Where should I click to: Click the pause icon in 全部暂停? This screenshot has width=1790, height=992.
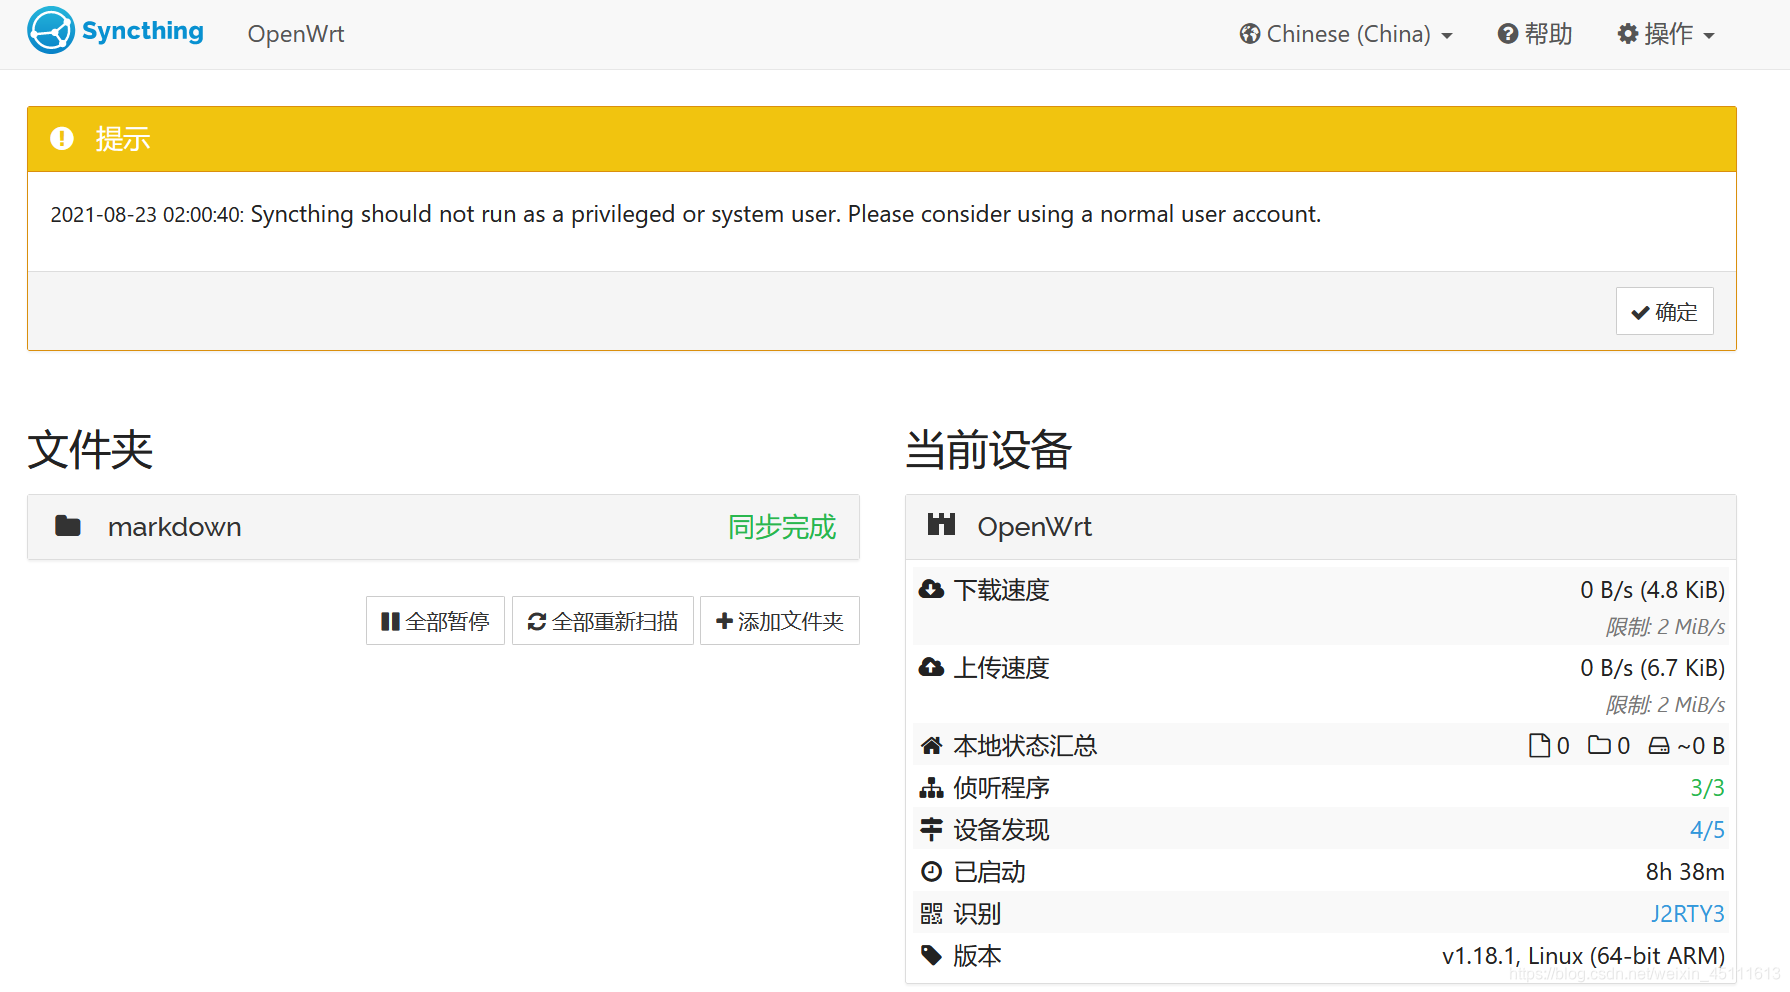[x=390, y=621]
